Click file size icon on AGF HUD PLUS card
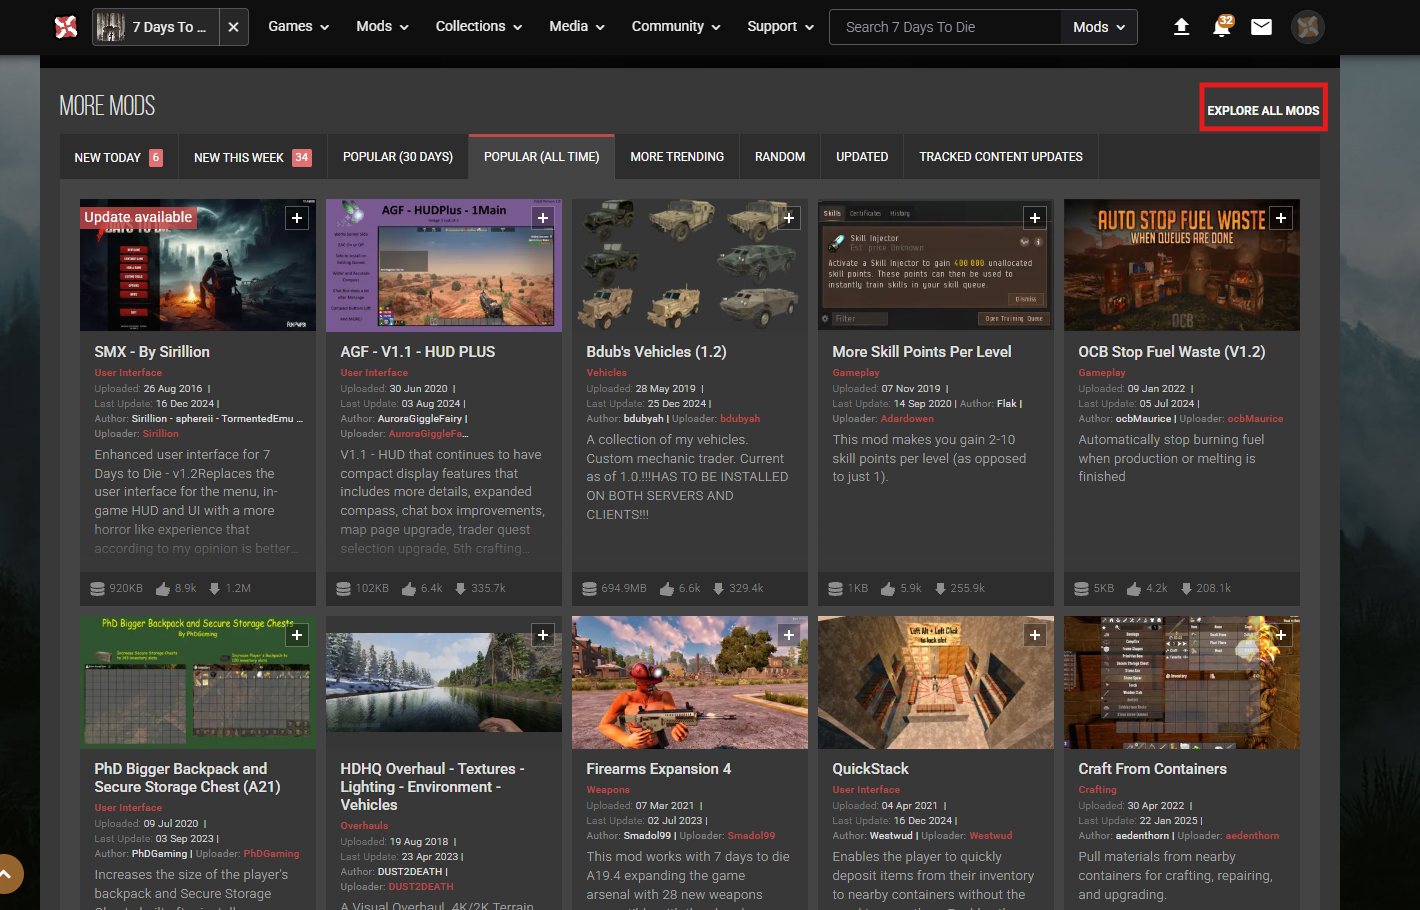Screen dimensions: 1420x910 pyautogui.click(x=343, y=589)
